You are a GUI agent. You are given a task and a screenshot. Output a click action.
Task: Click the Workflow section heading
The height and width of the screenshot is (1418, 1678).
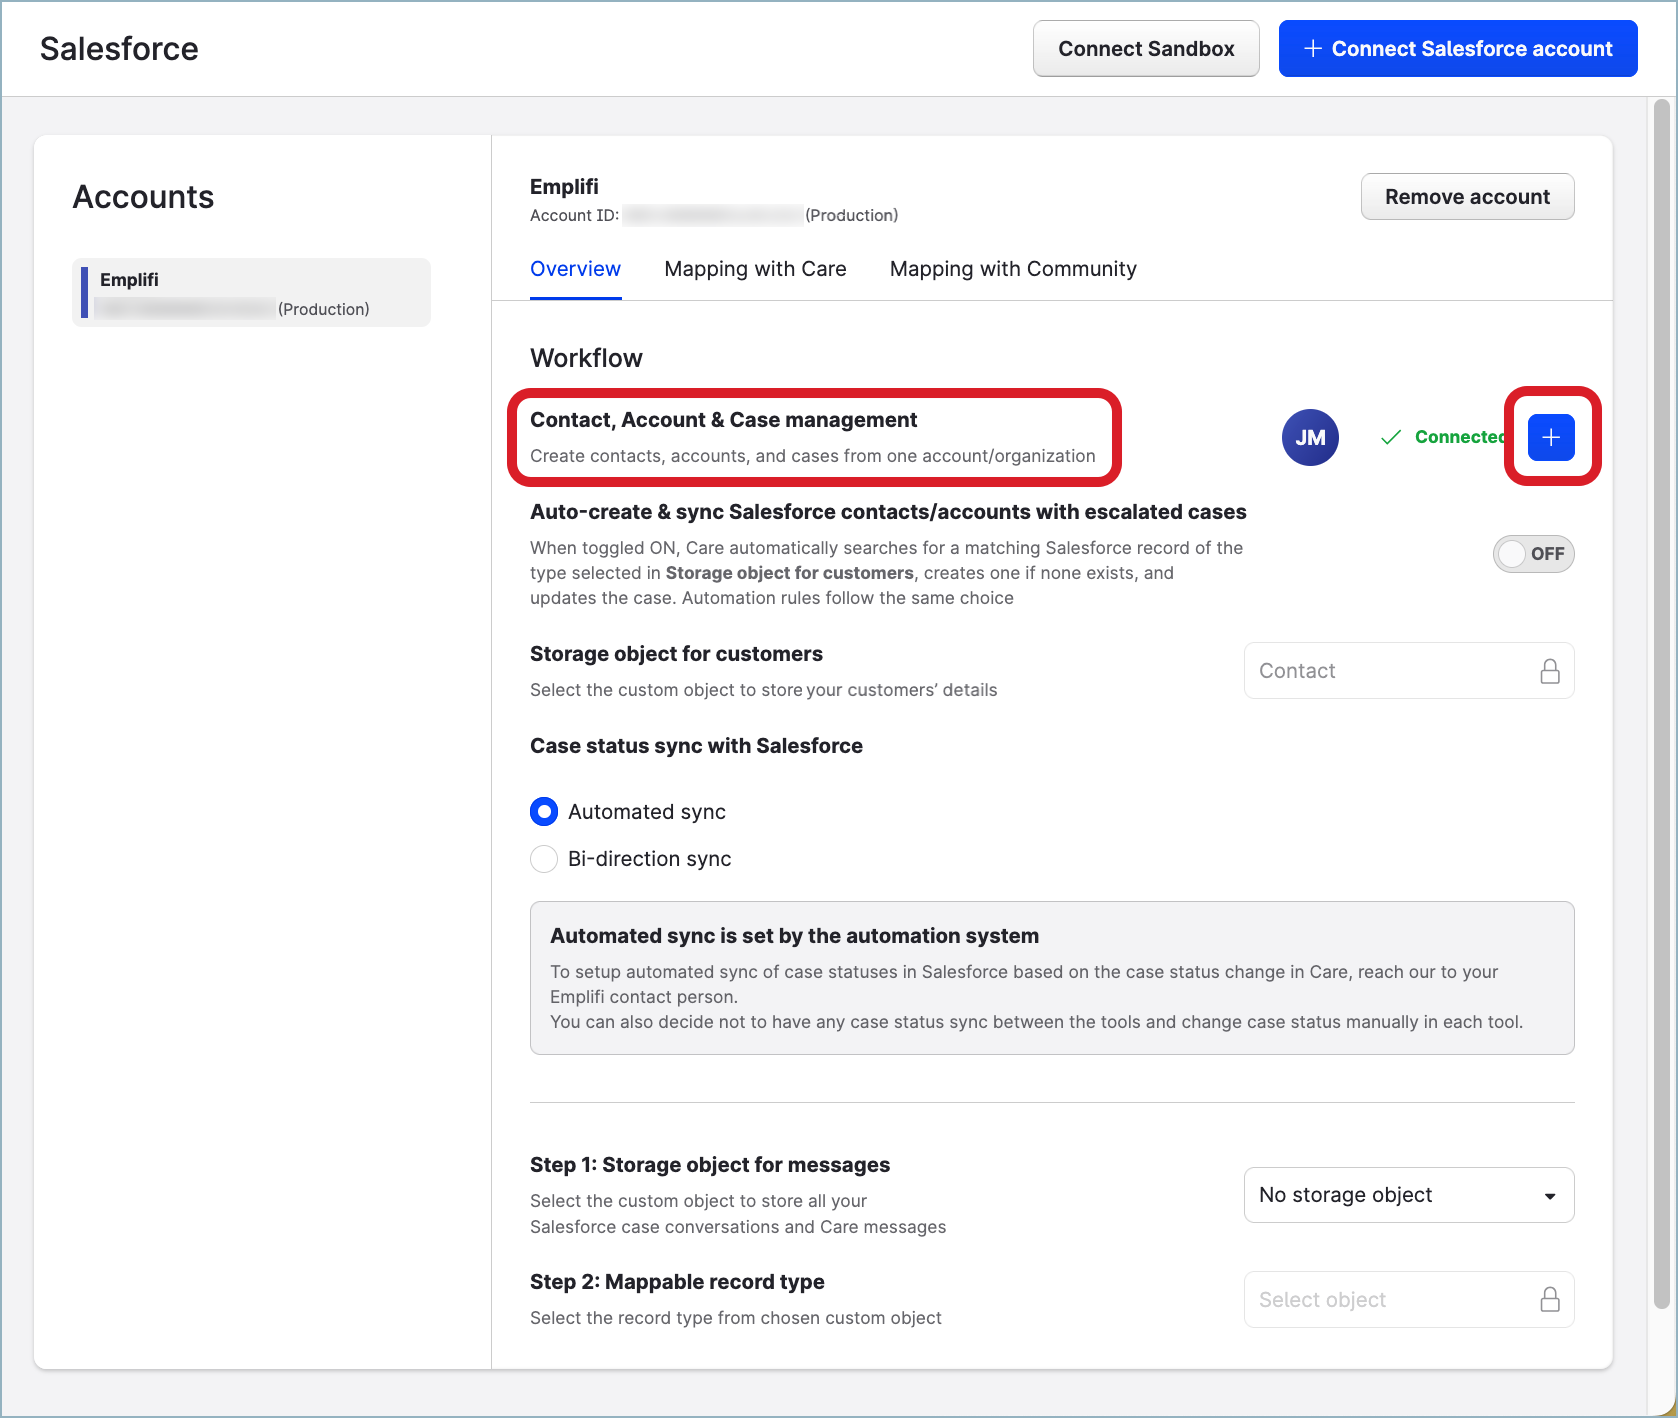pos(586,358)
